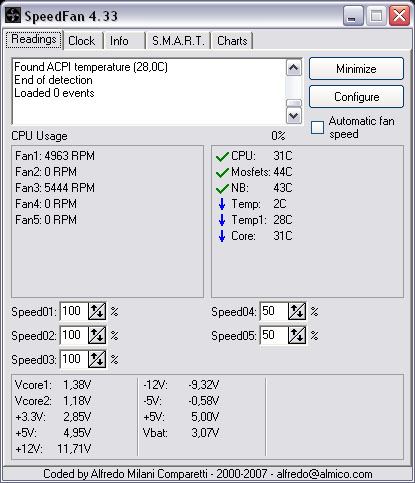This screenshot has height=483, width=415.
Task: Enable the Automatic fan speed checkbox
Action: 317,127
